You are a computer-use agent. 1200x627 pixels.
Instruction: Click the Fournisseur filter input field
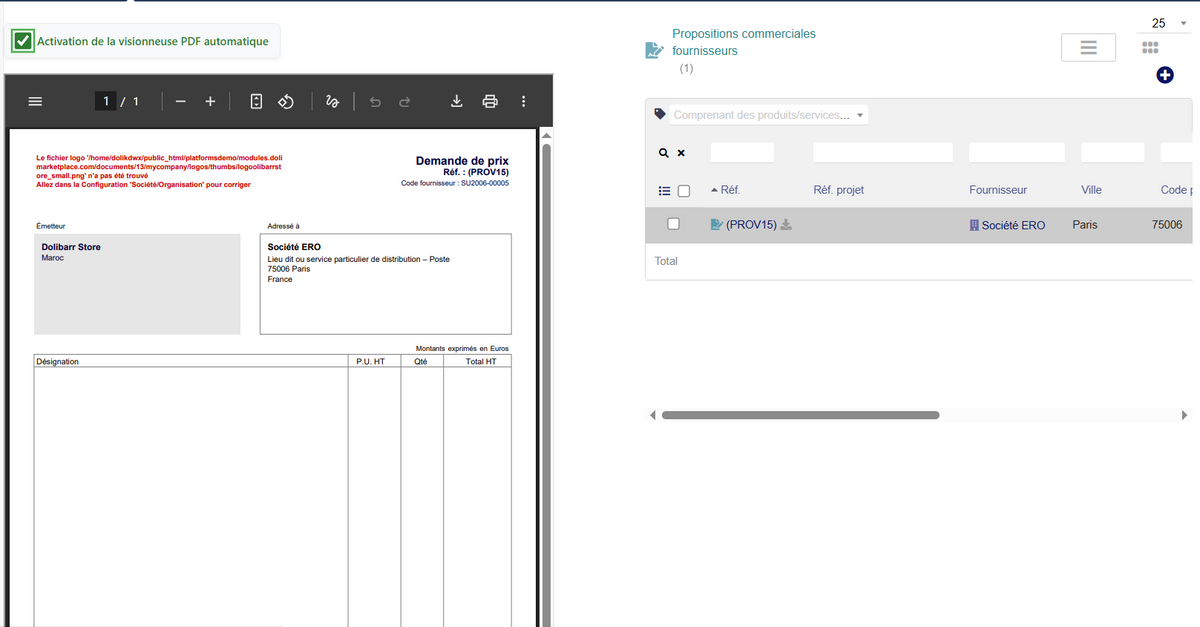point(1017,152)
